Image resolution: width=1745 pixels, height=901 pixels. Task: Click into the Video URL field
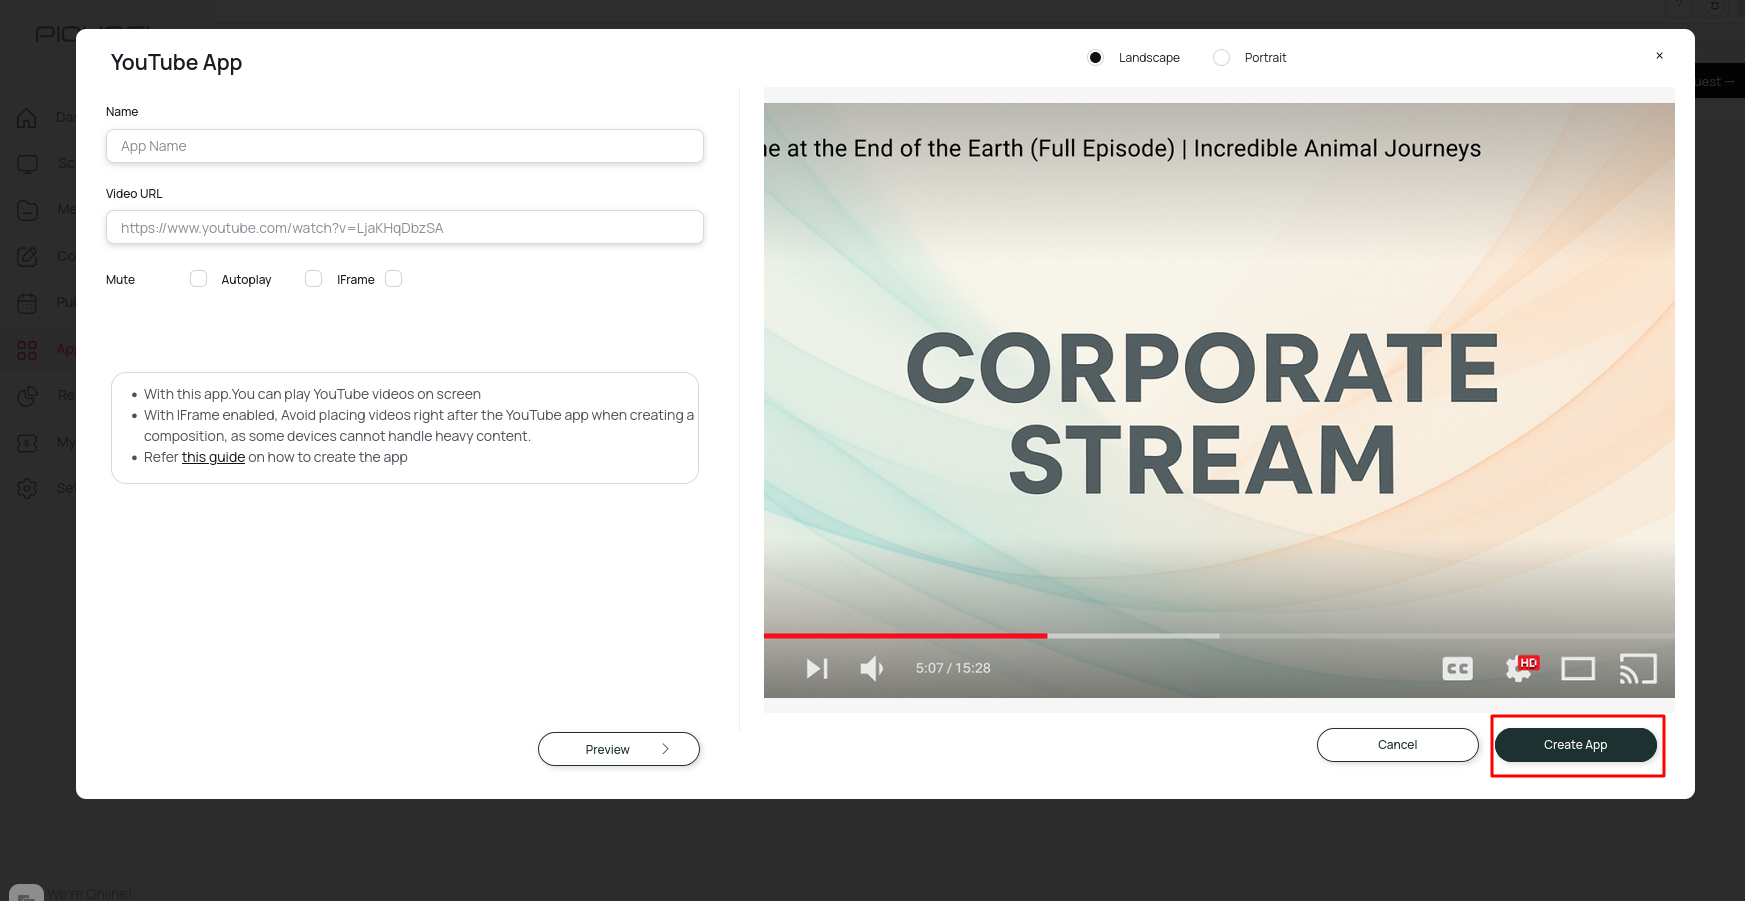(x=404, y=228)
